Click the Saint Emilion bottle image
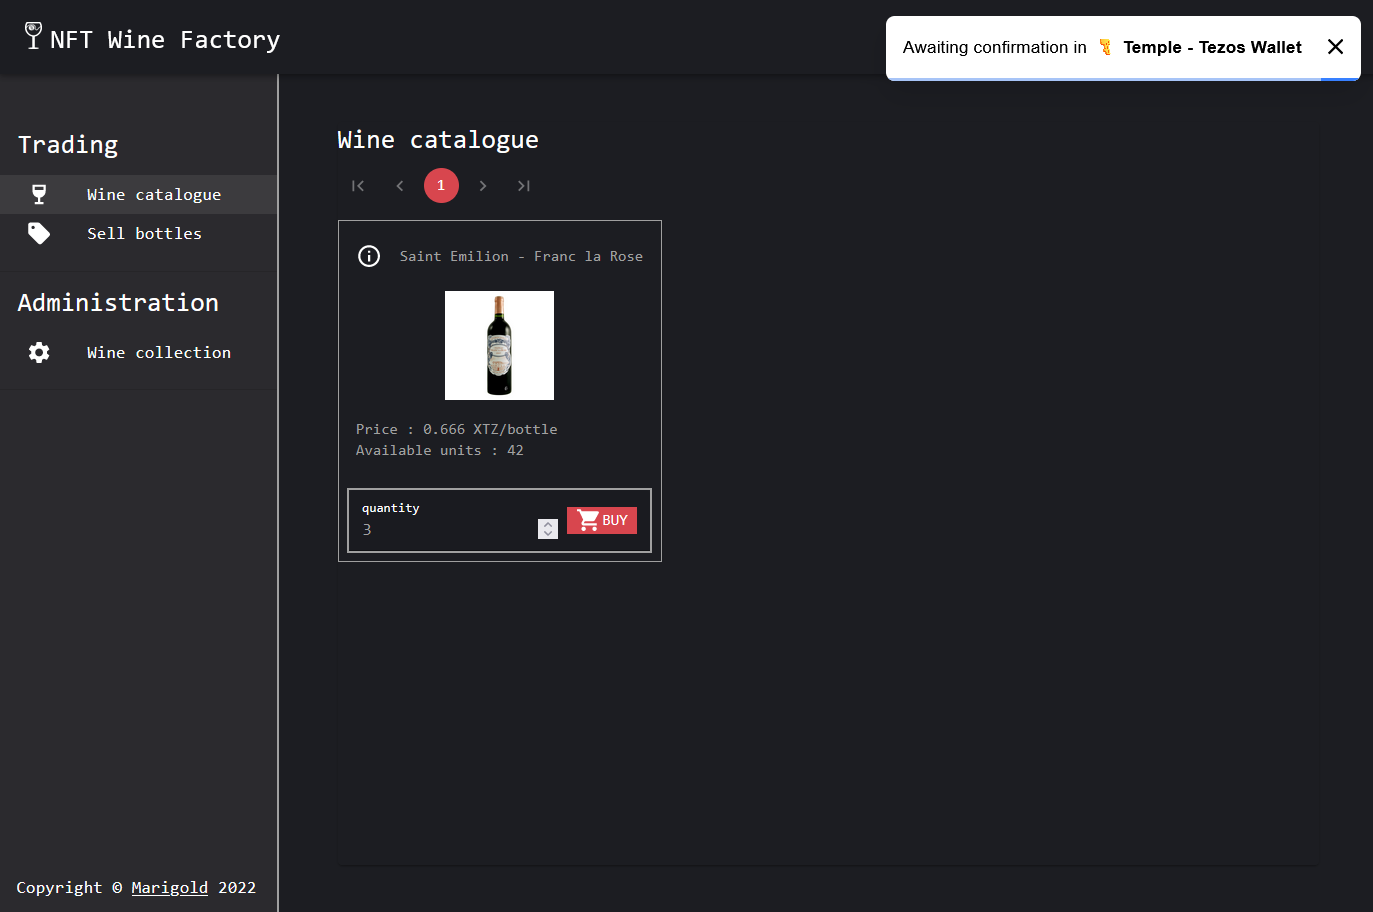 click(x=499, y=345)
